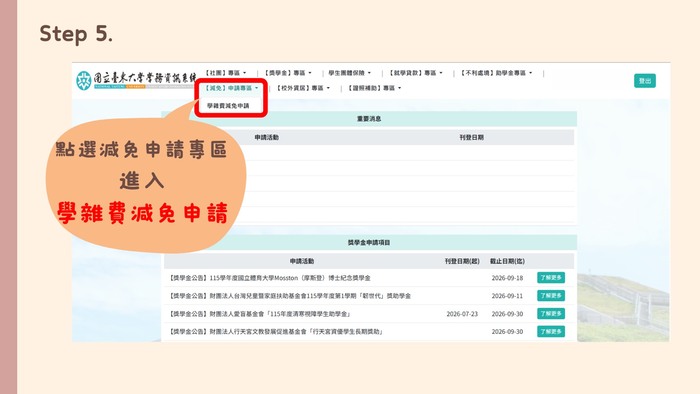Image resolution: width=700 pixels, height=394 pixels.
Task: Expand the 【就學貸款】專區 menu
Action: [416, 73]
